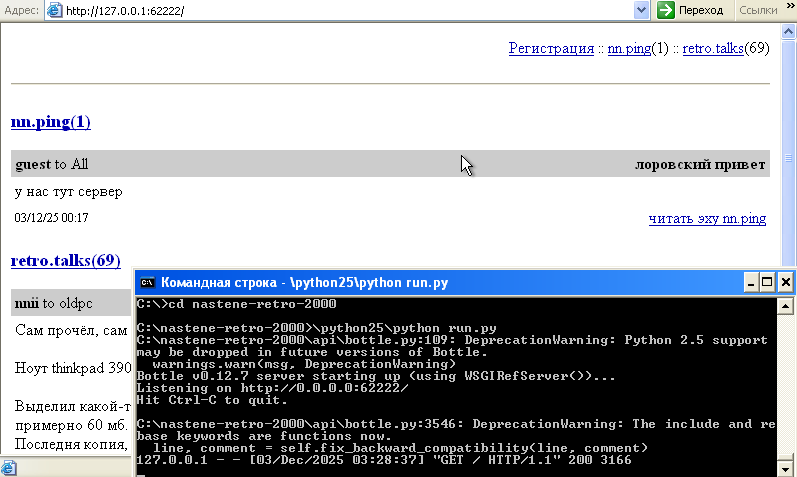This screenshot has height=477, width=797.
Task: Click console scrollbar up arrow
Action: tap(786, 304)
